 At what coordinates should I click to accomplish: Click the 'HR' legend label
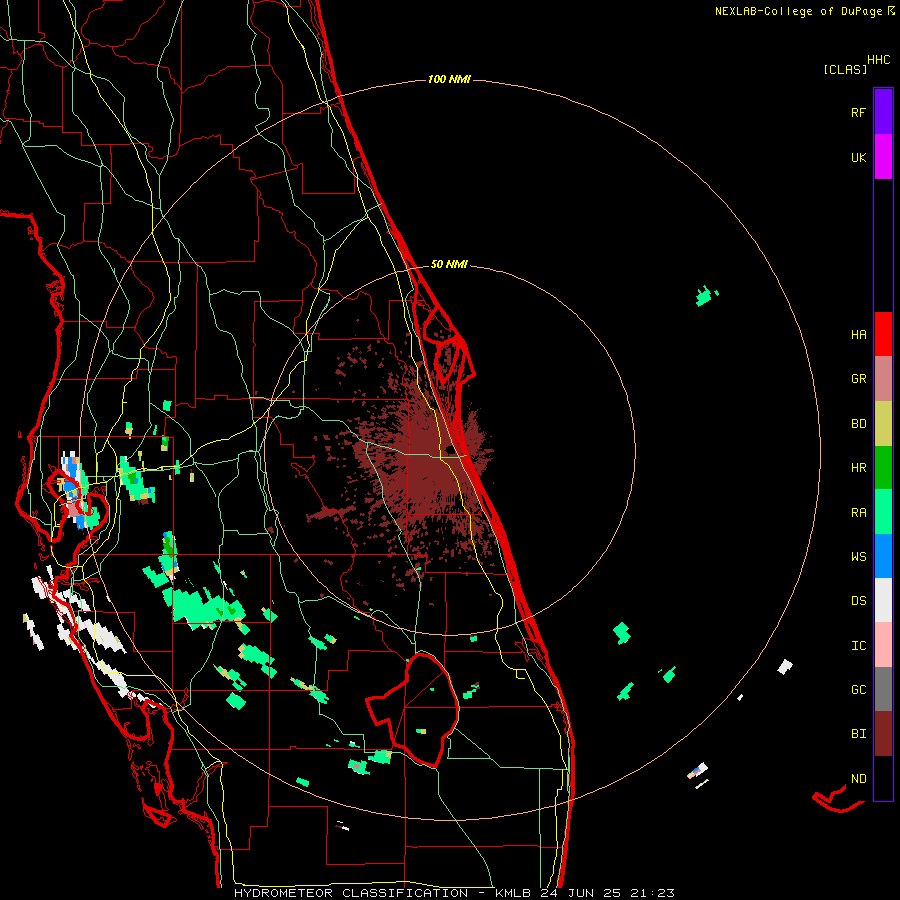(x=858, y=468)
